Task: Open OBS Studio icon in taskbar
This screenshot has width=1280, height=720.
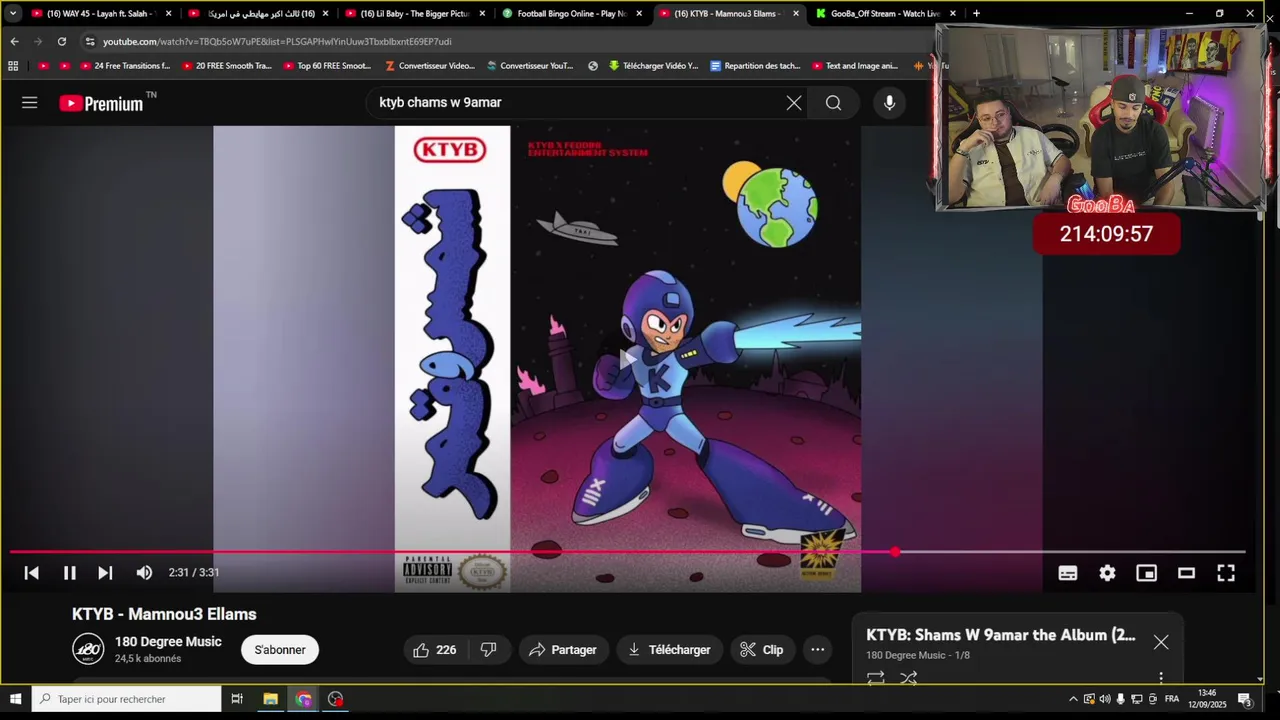Action: pos(336,699)
